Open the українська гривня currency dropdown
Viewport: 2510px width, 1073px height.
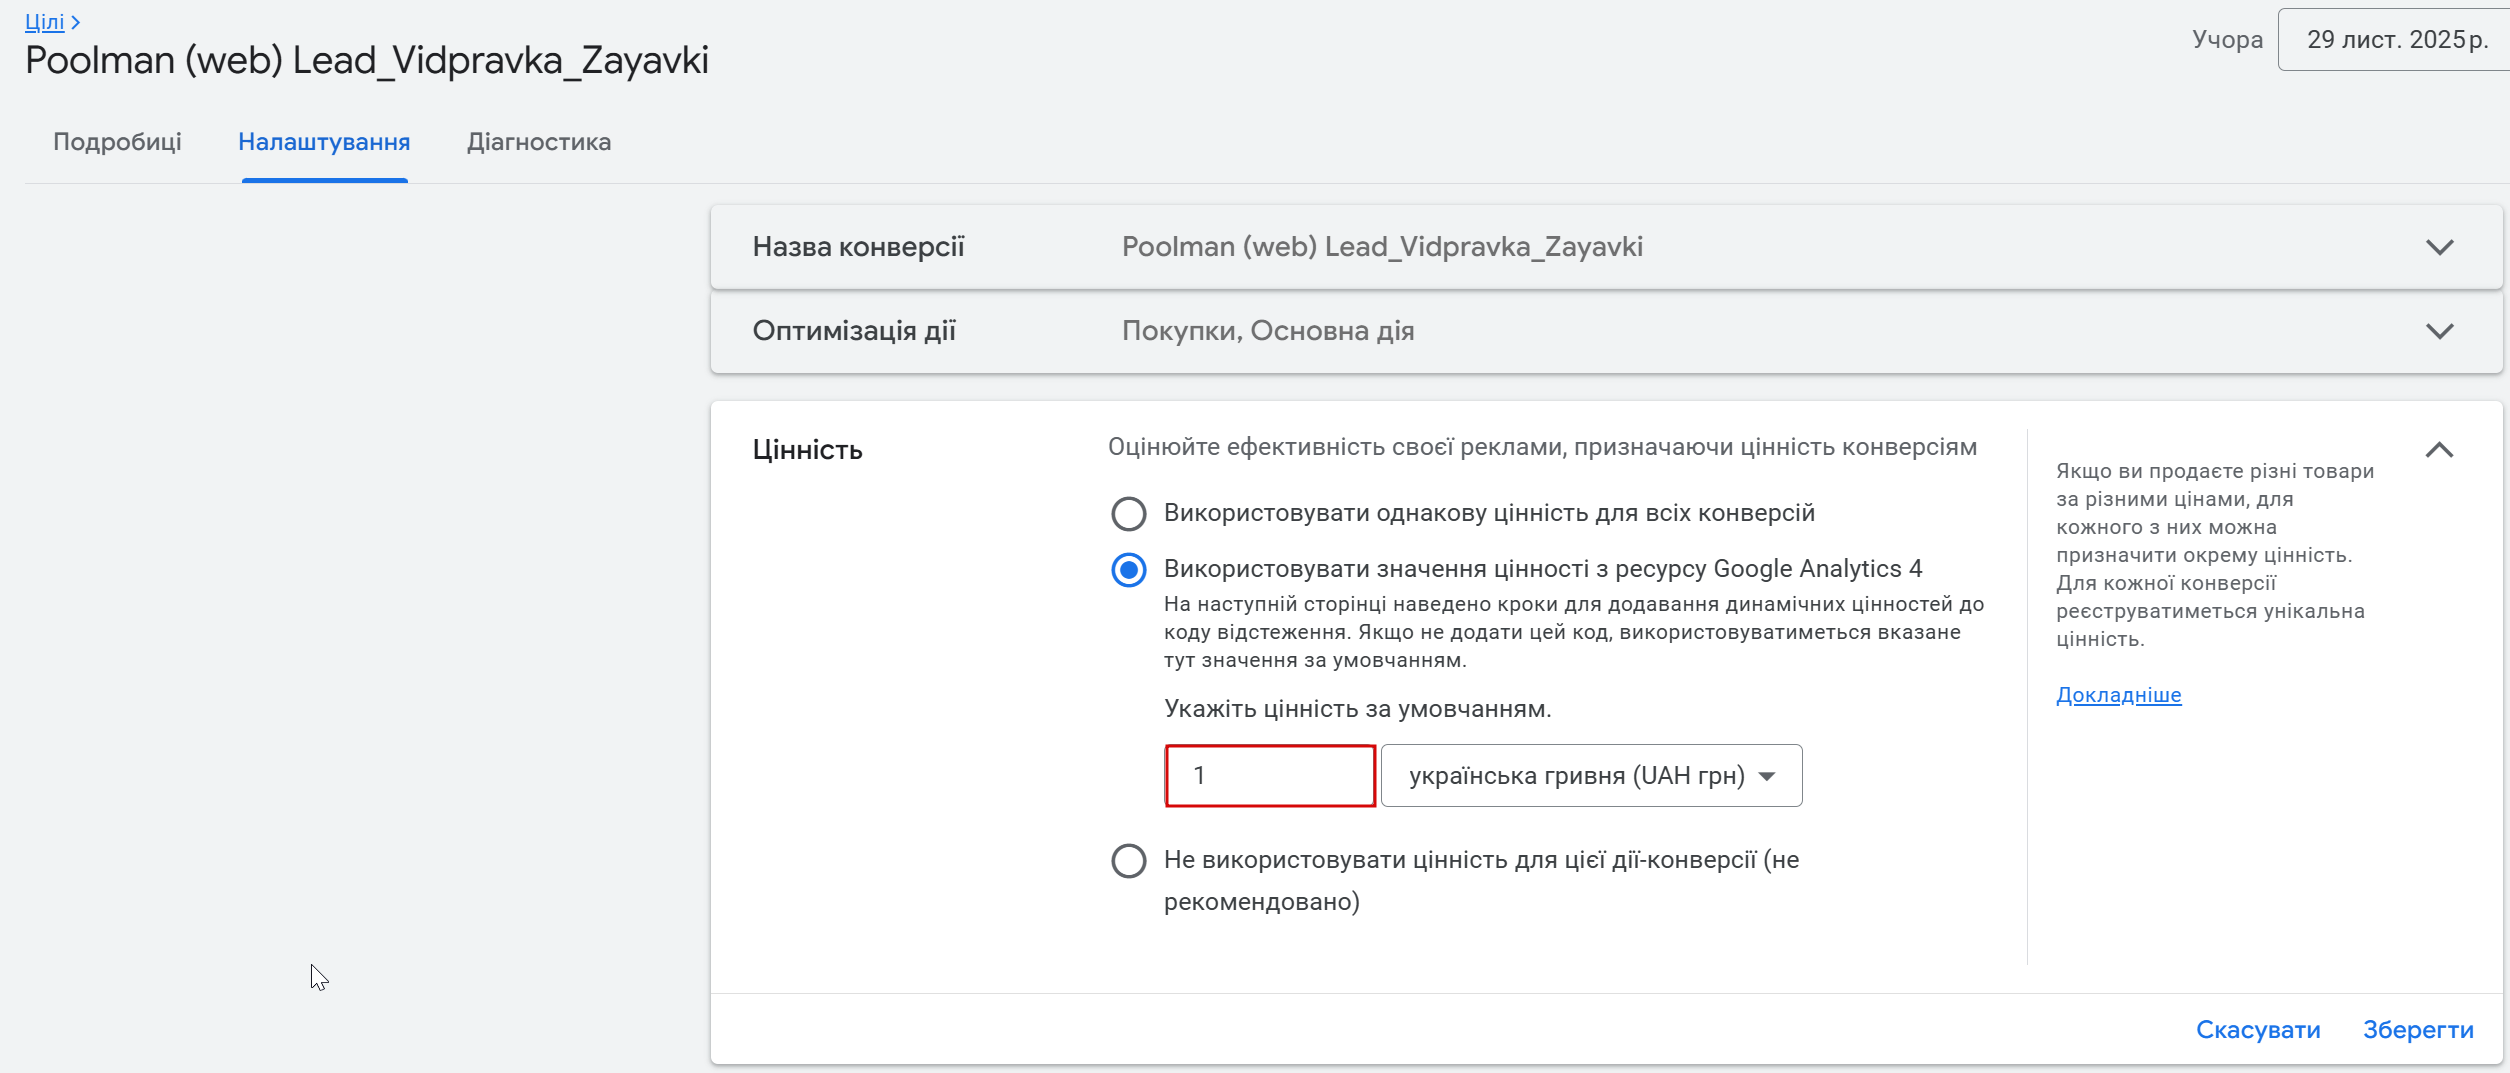[x=1591, y=776]
